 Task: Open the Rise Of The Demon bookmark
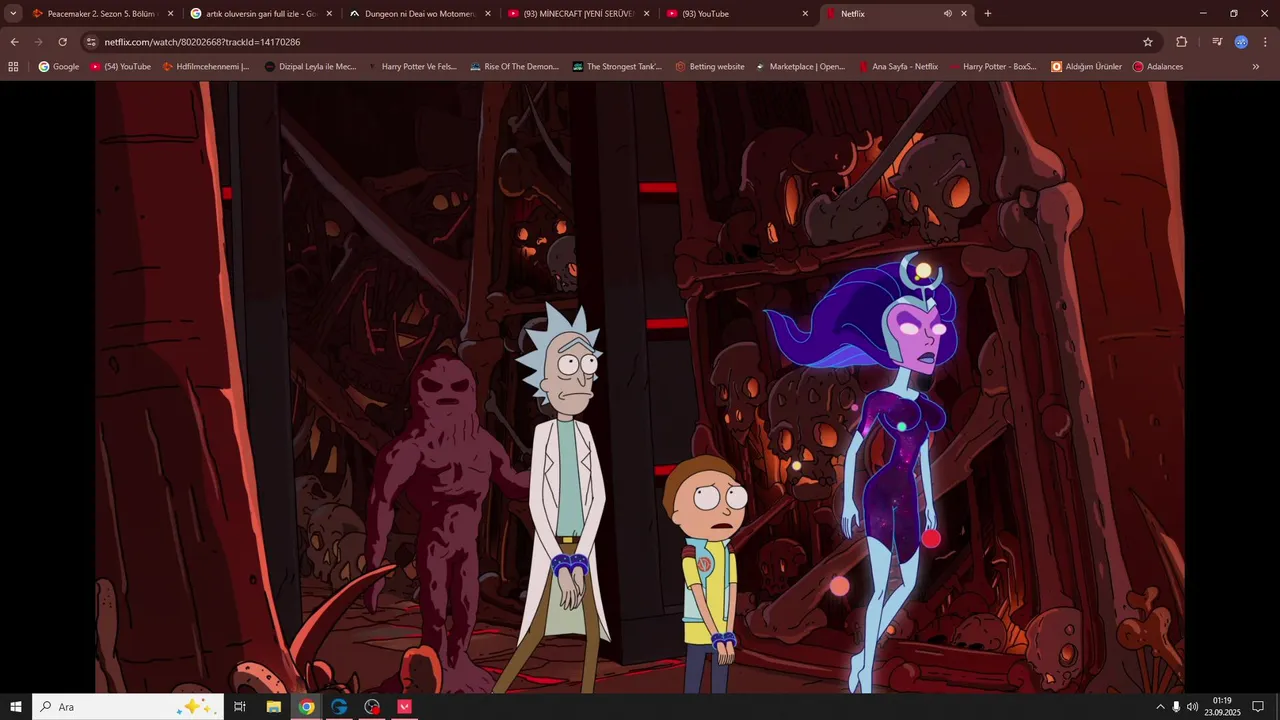514,67
